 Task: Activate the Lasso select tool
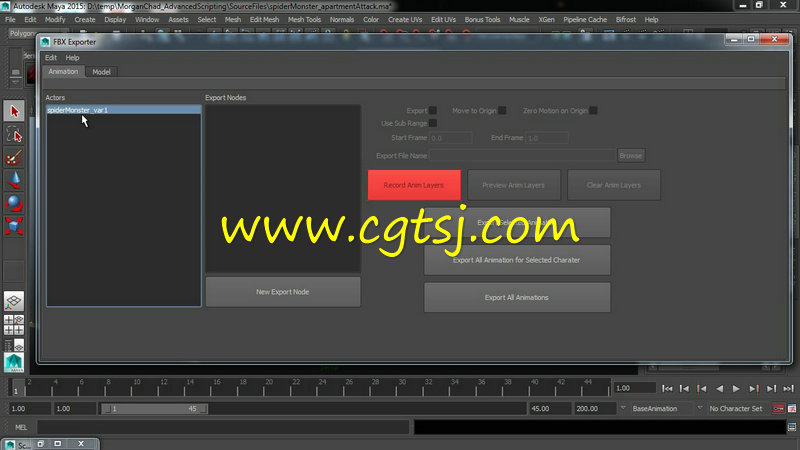click(x=14, y=135)
